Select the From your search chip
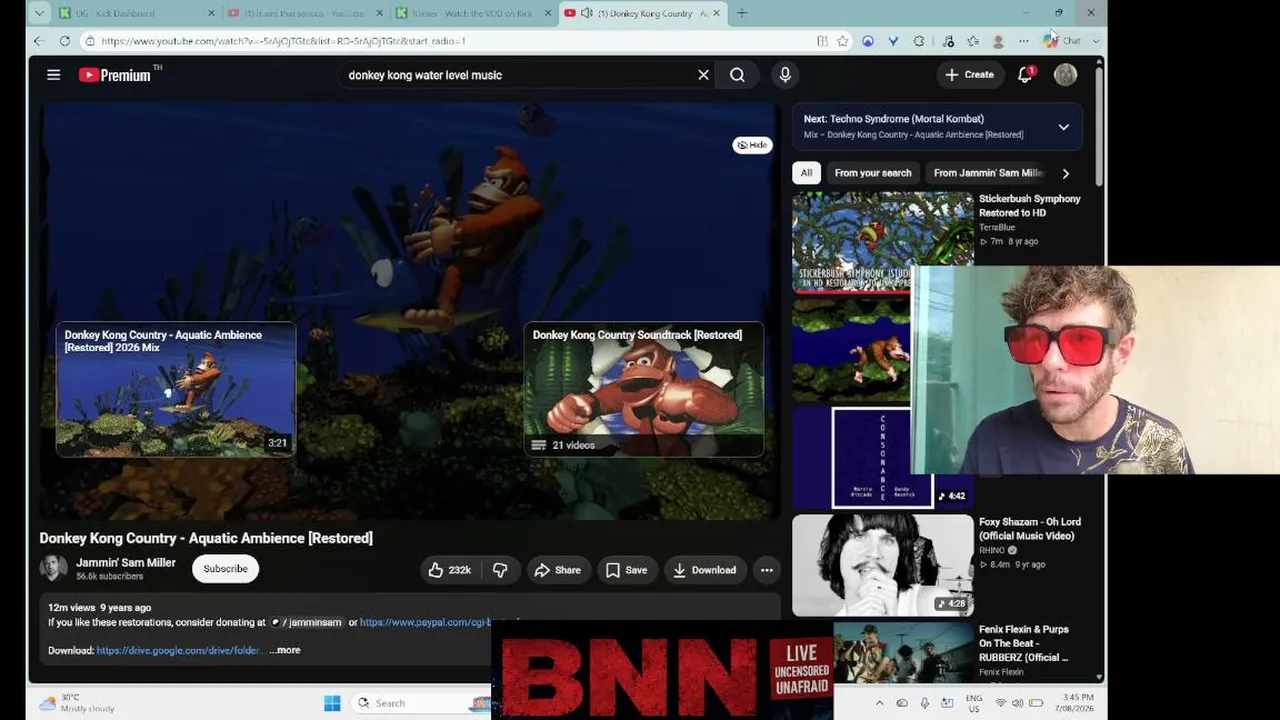Viewport: 1280px width, 720px height. [873, 173]
